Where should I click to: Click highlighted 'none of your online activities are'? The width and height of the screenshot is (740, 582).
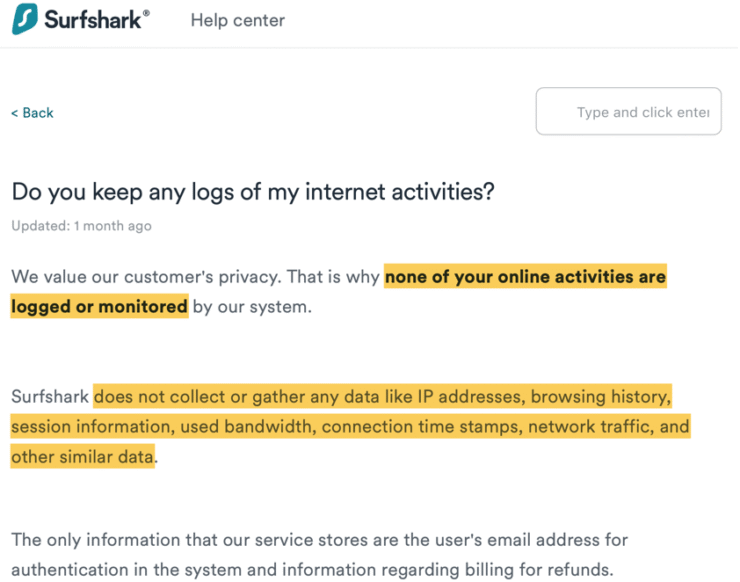(525, 277)
